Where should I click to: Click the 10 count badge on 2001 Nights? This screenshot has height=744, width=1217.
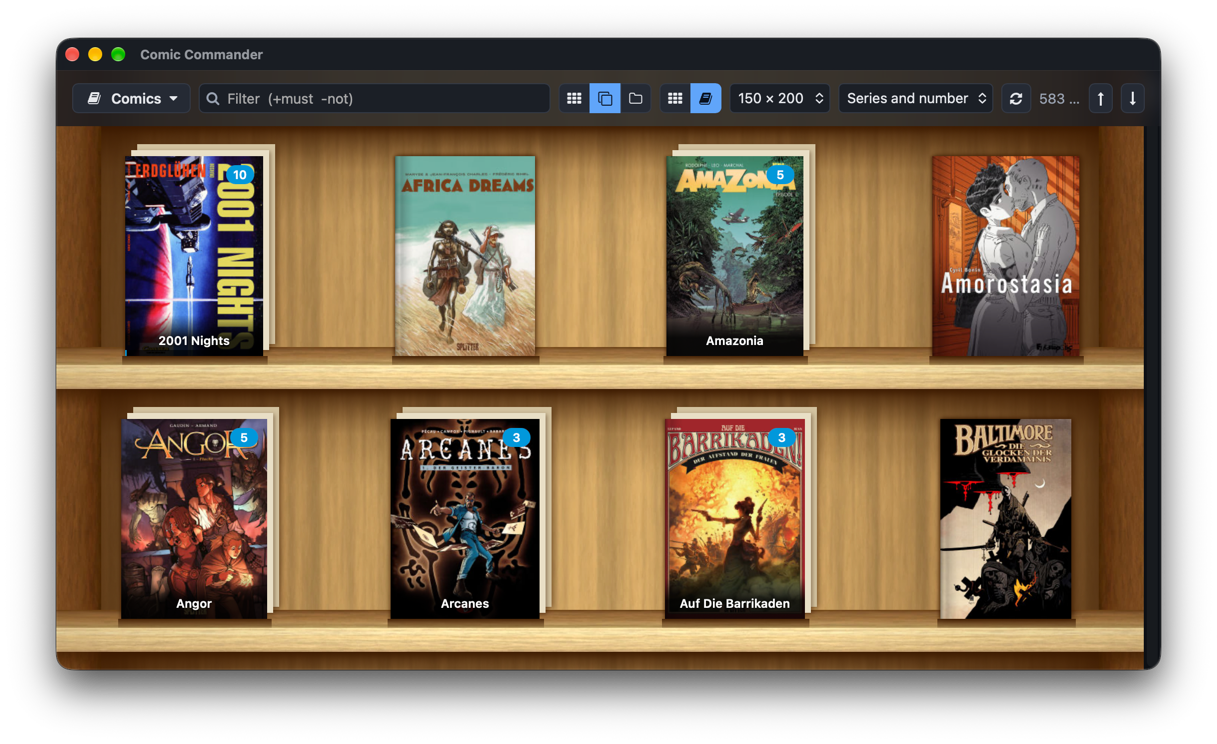click(x=238, y=175)
